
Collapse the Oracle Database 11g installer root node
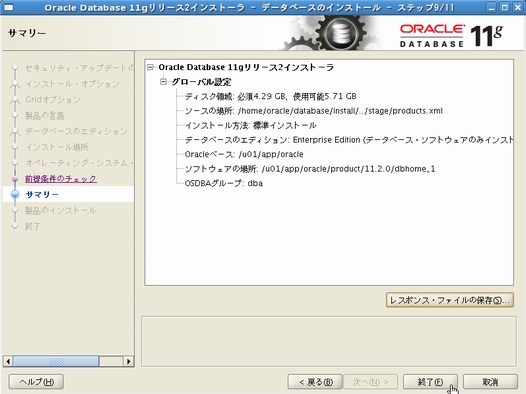tap(151, 67)
